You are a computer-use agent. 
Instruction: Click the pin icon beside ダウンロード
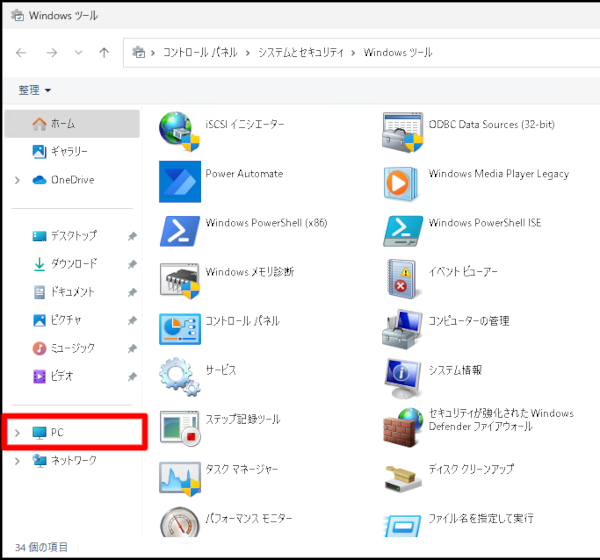click(x=132, y=264)
